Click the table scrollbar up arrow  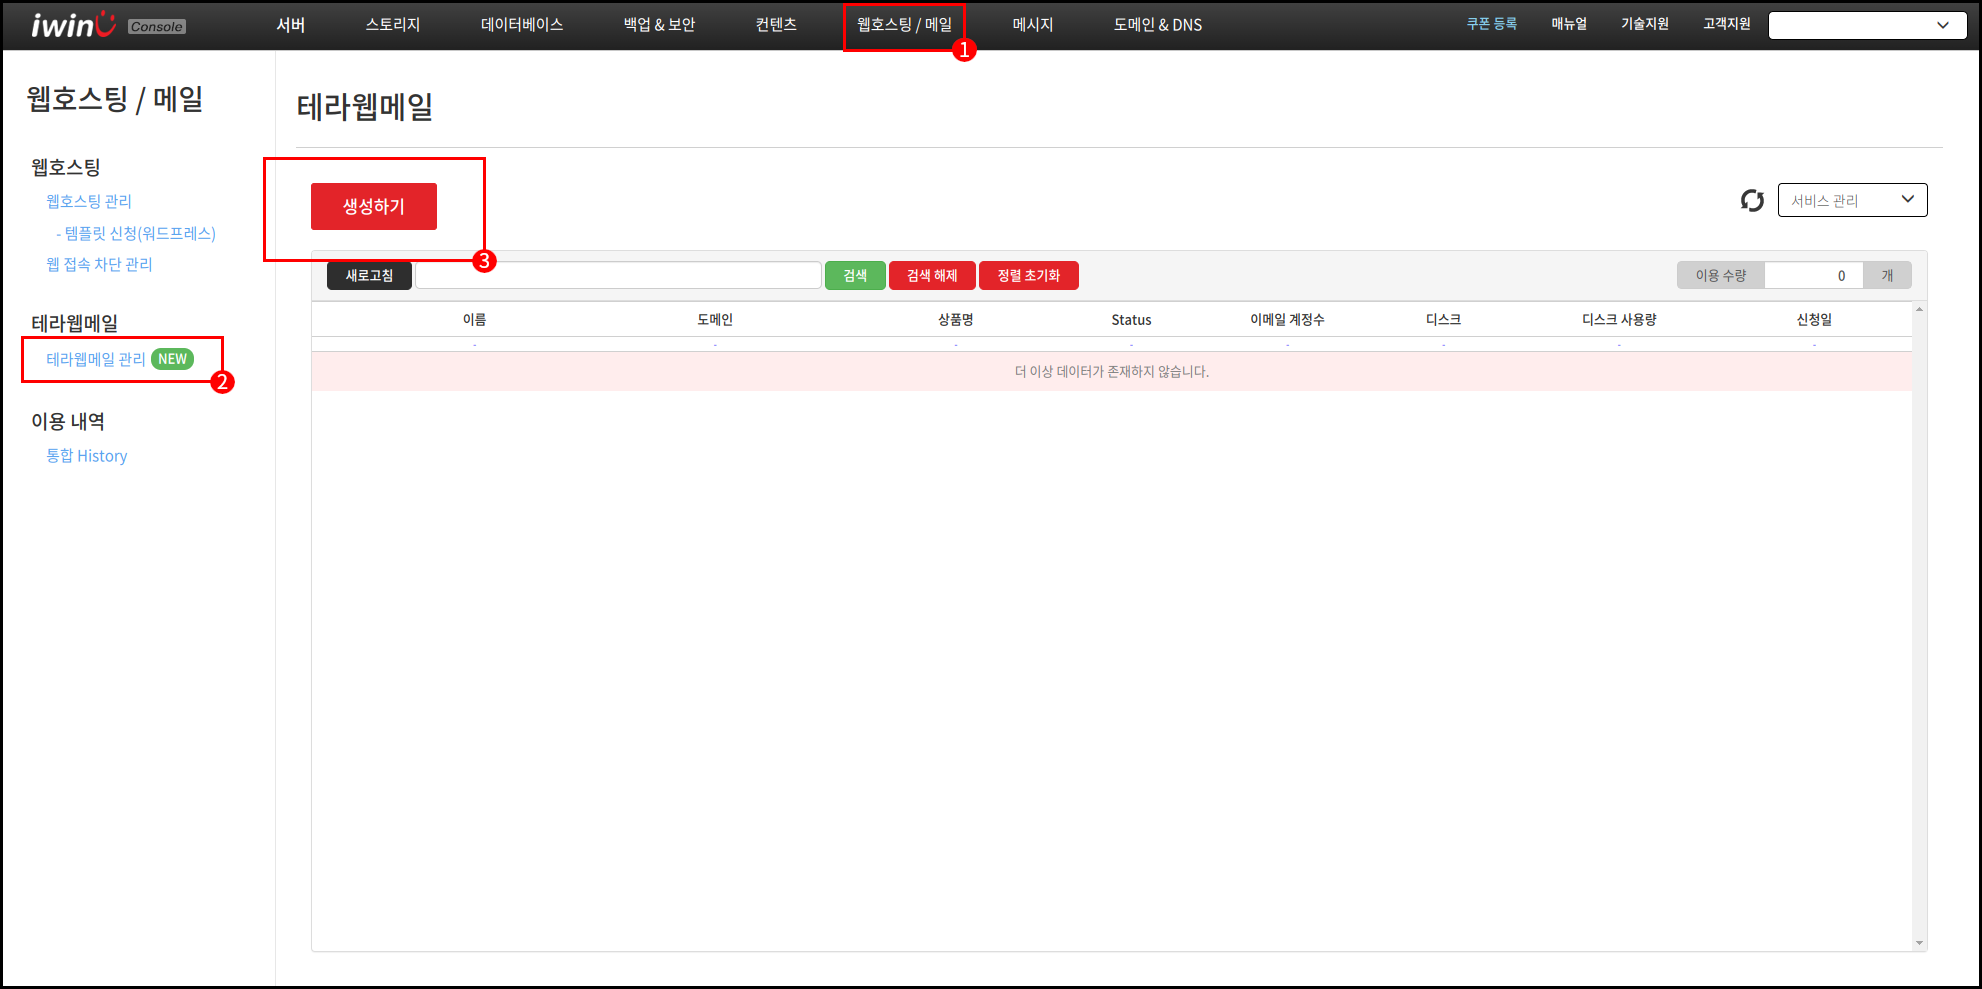1919,310
